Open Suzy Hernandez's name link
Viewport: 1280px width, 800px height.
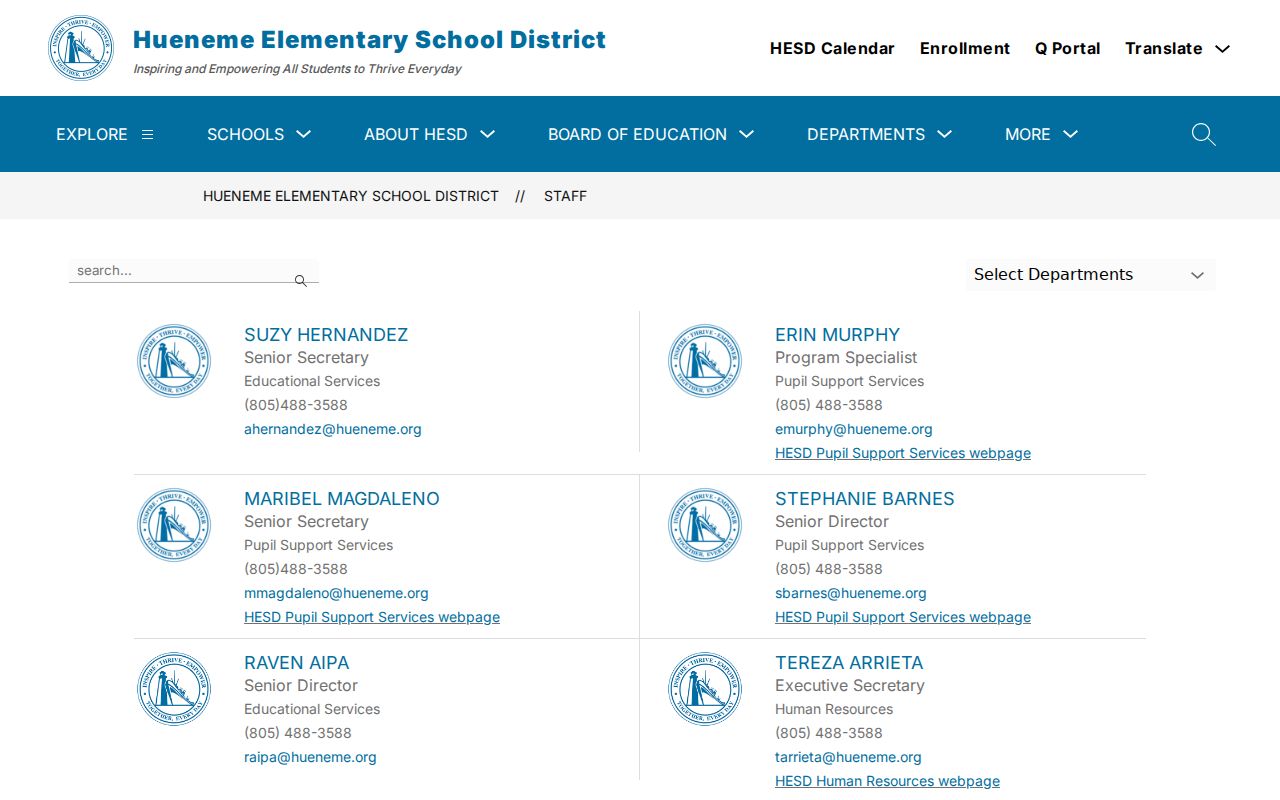tap(326, 335)
